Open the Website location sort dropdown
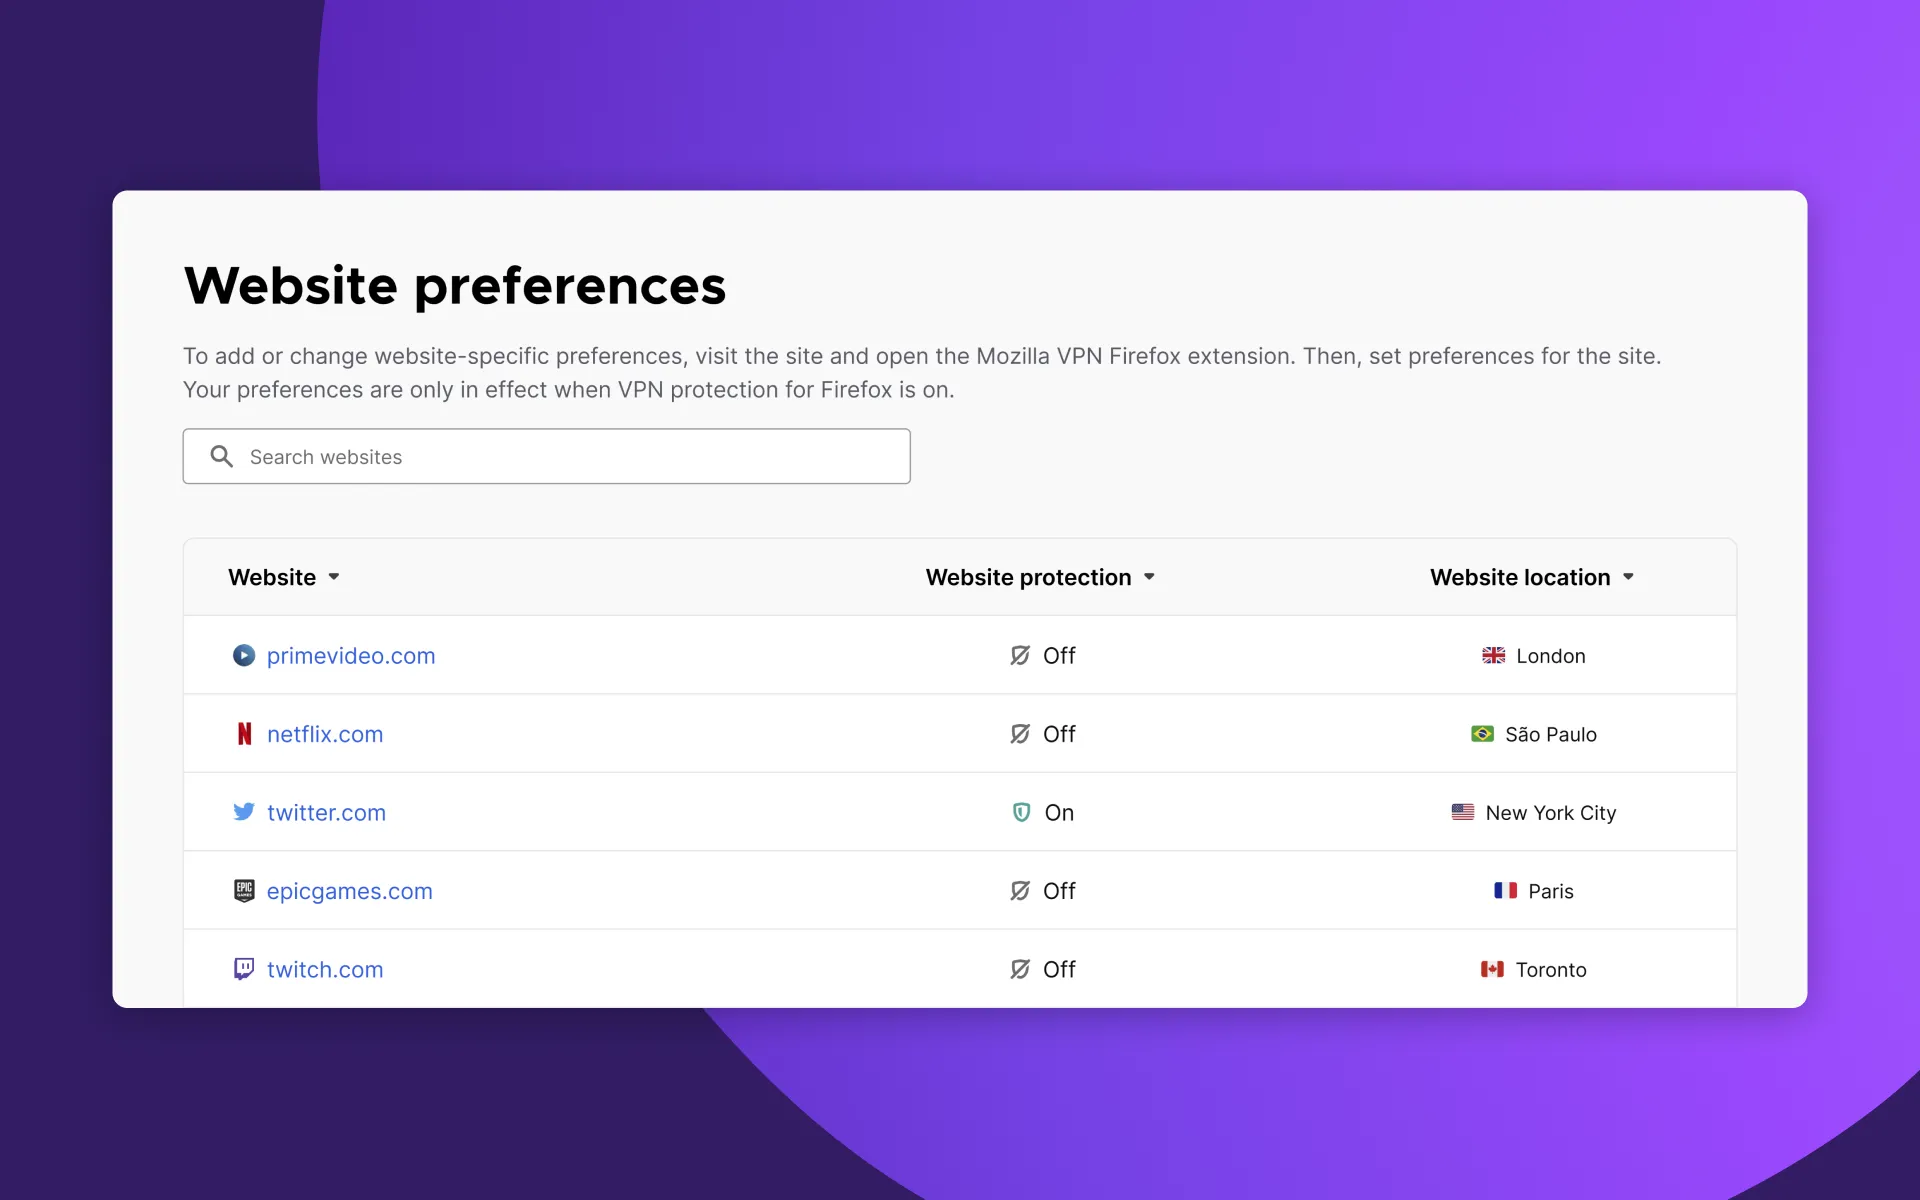This screenshot has height=1200, width=1920. pyautogui.click(x=1628, y=577)
